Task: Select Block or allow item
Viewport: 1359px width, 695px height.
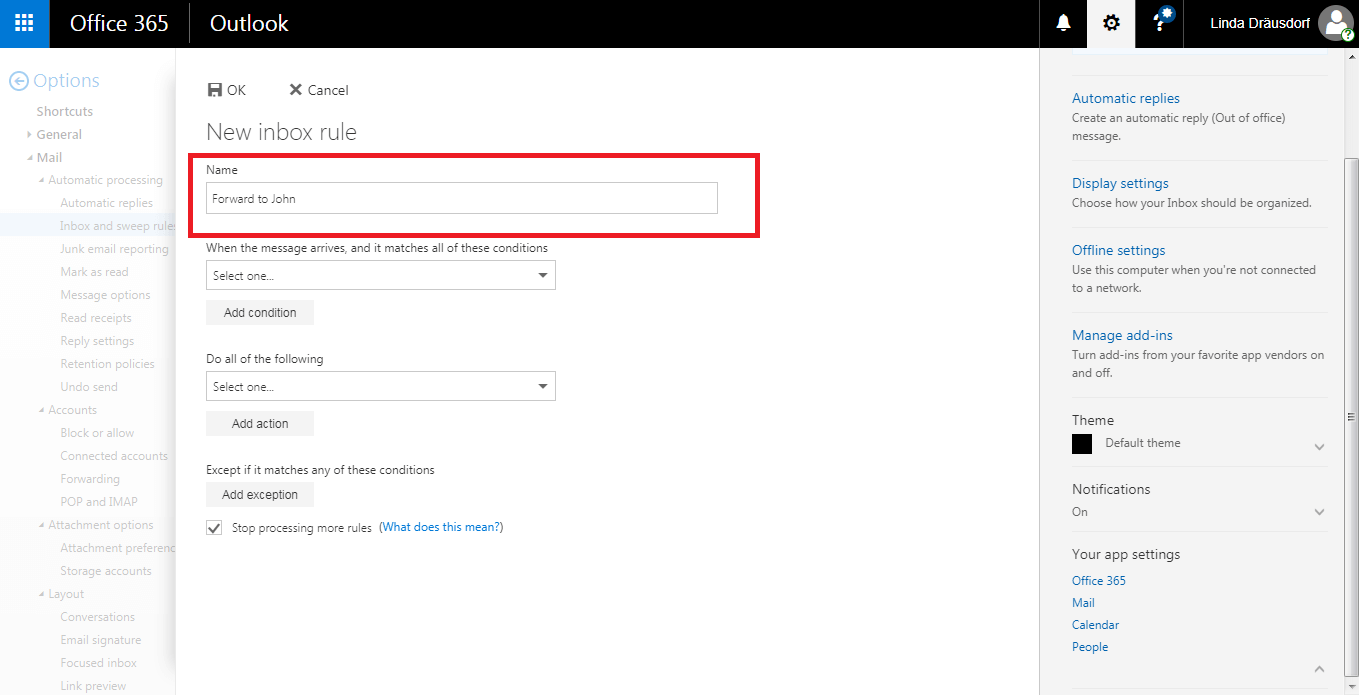Action: tap(97, 433)
